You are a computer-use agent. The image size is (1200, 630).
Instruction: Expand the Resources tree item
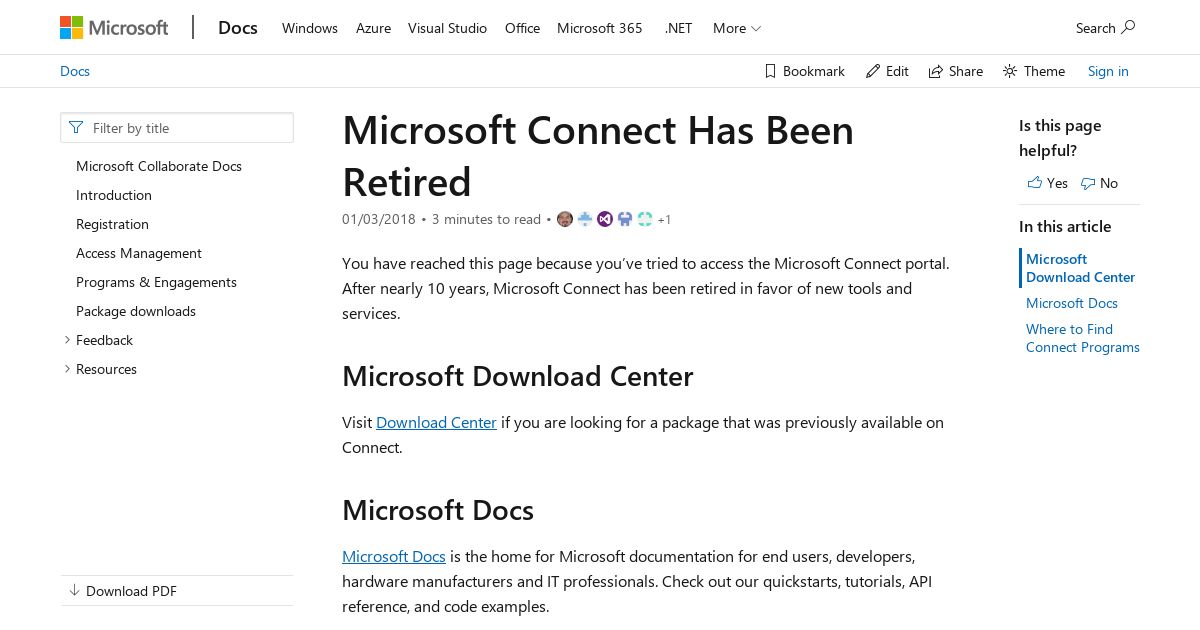67,369
